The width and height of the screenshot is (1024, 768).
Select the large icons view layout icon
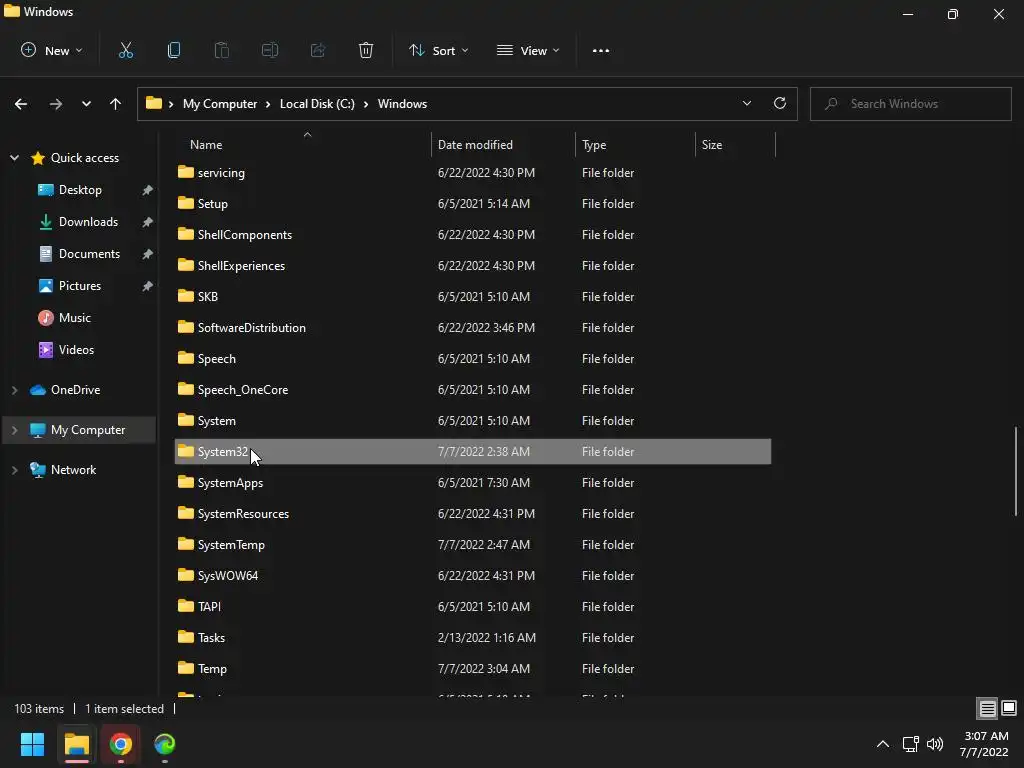pyautogui.click(x=1009, y=708)
